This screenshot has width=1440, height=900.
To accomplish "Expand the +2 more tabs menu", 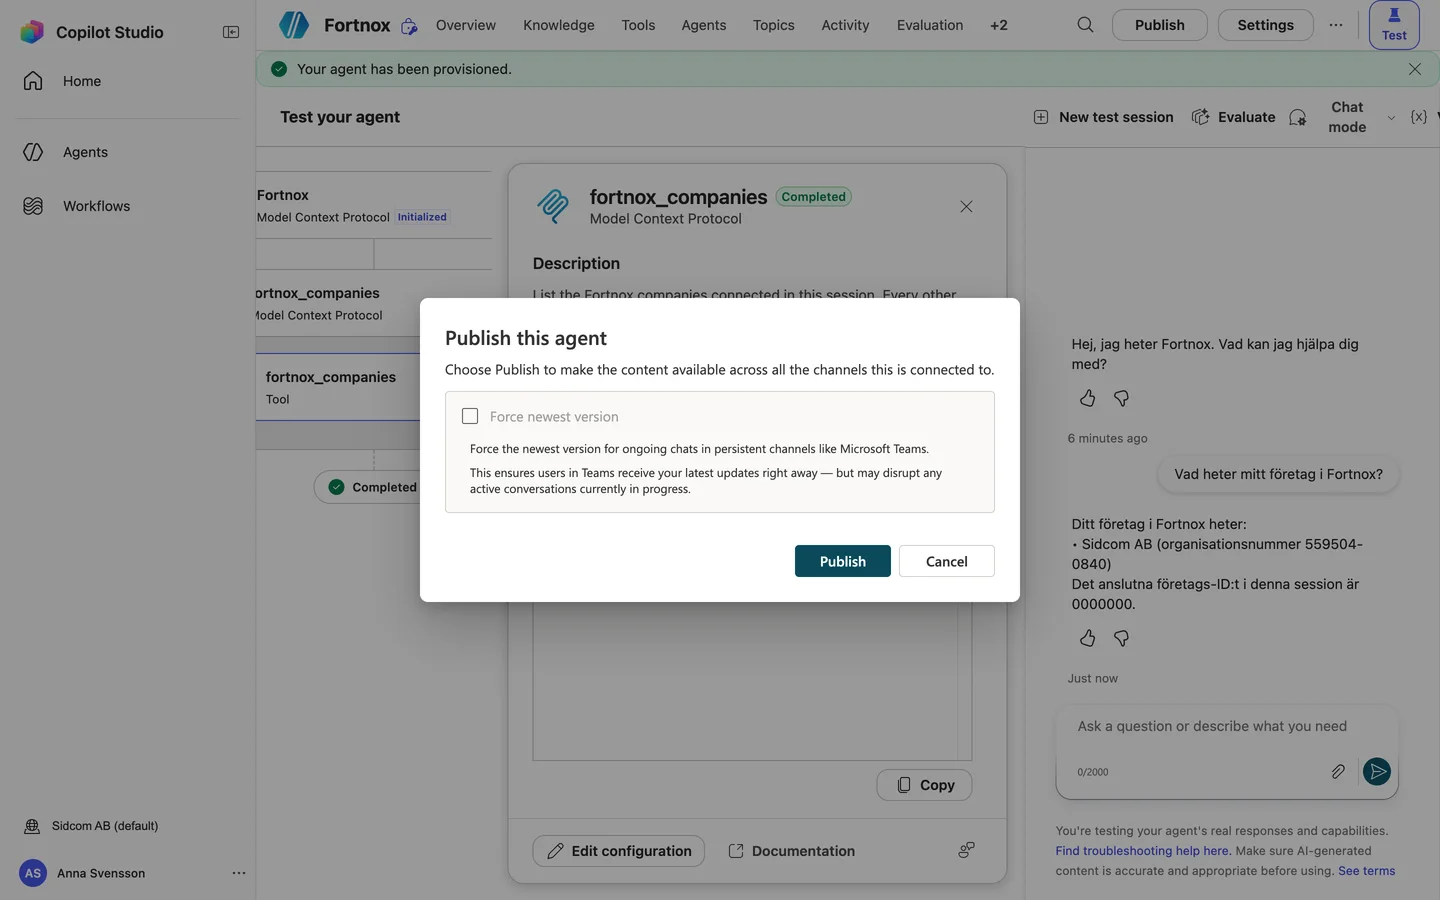I will point(999,25).
